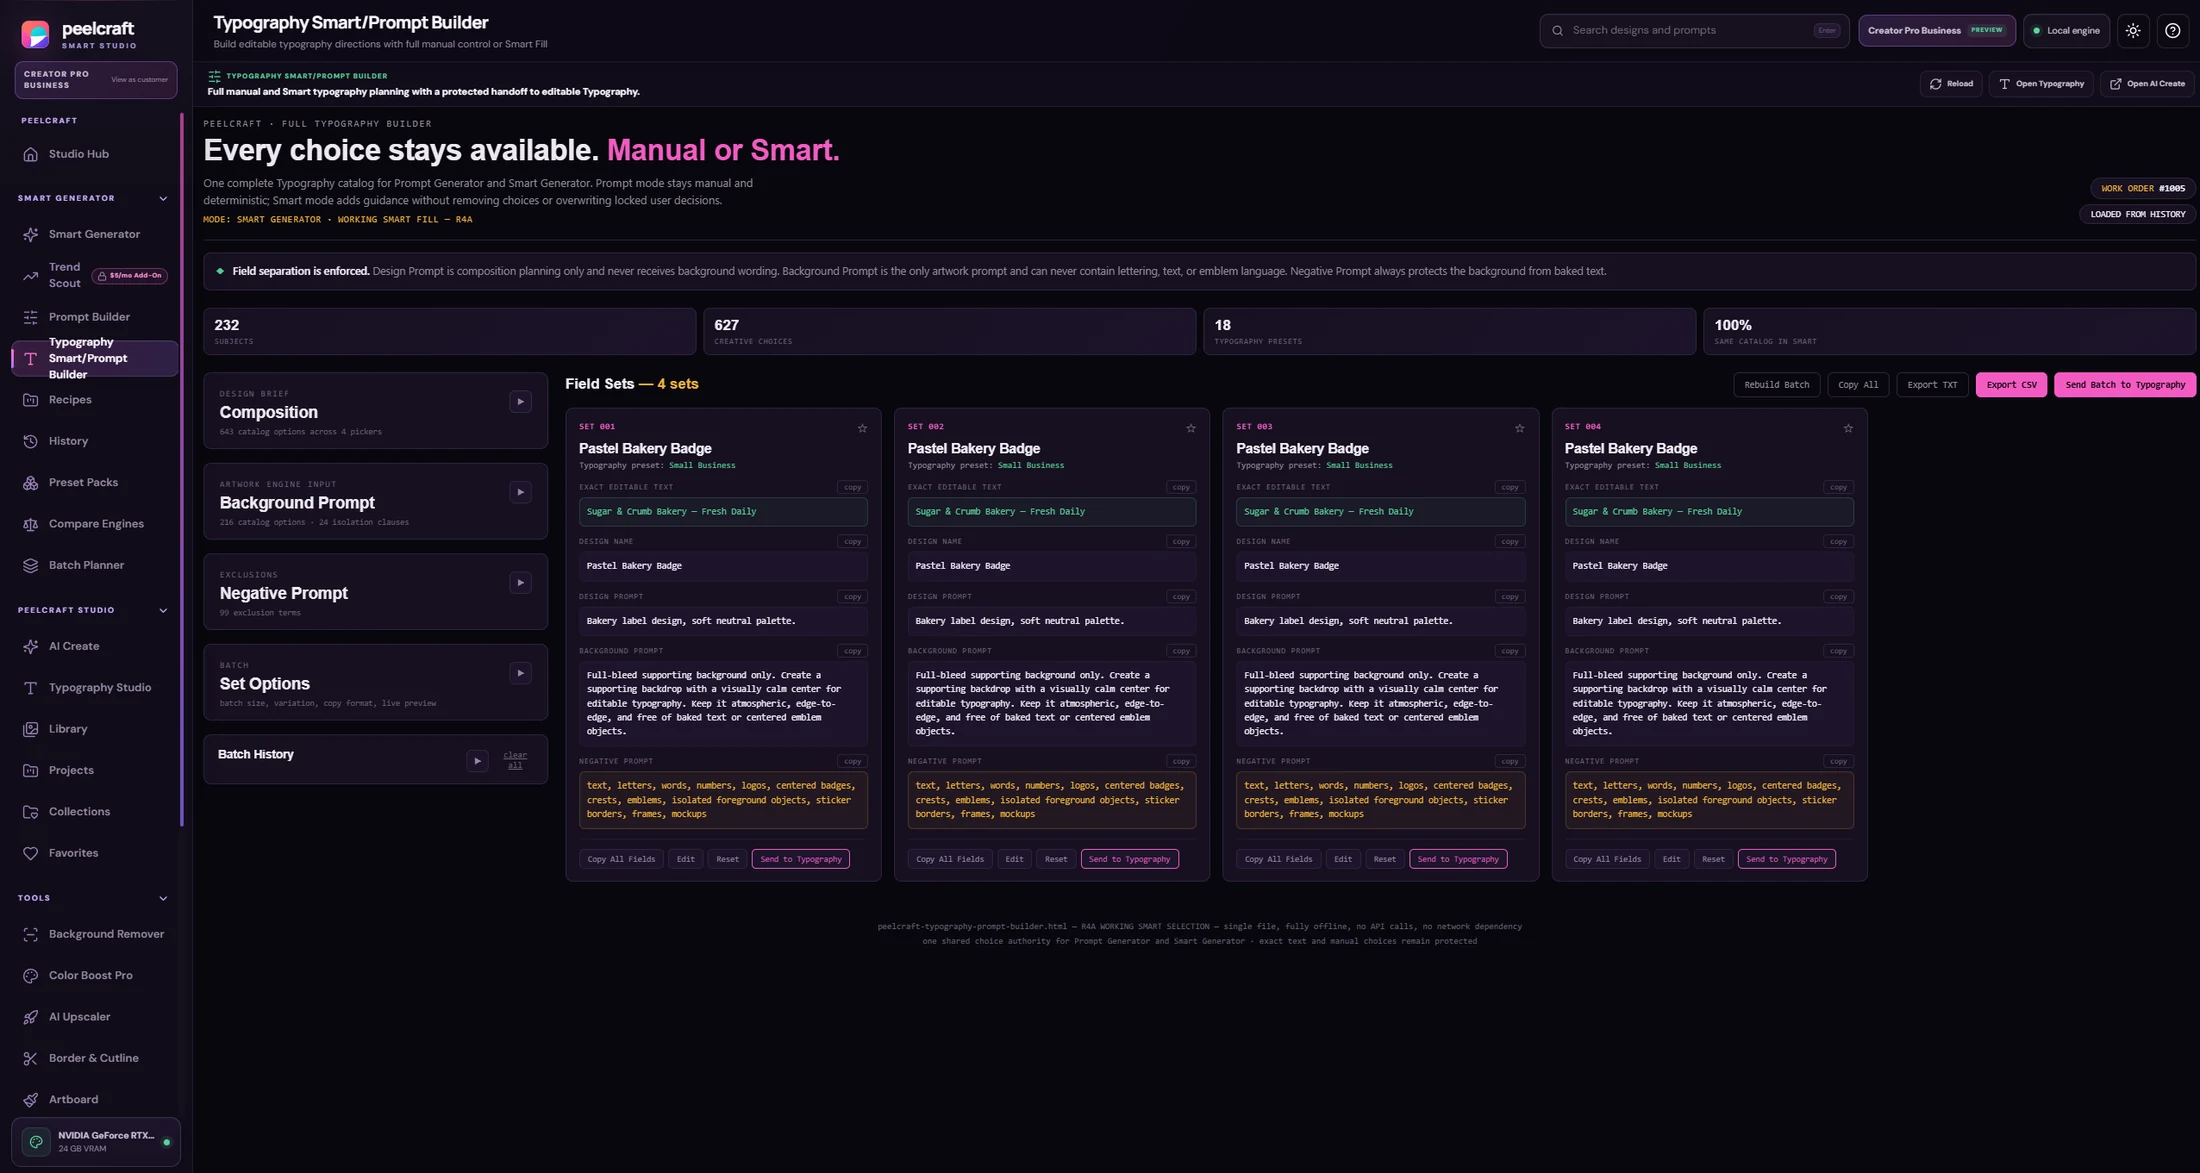The width and height of the screenshot is (2200, 1173).
Task: Click Send Batch to Typography button
Action: (2125, 385)
